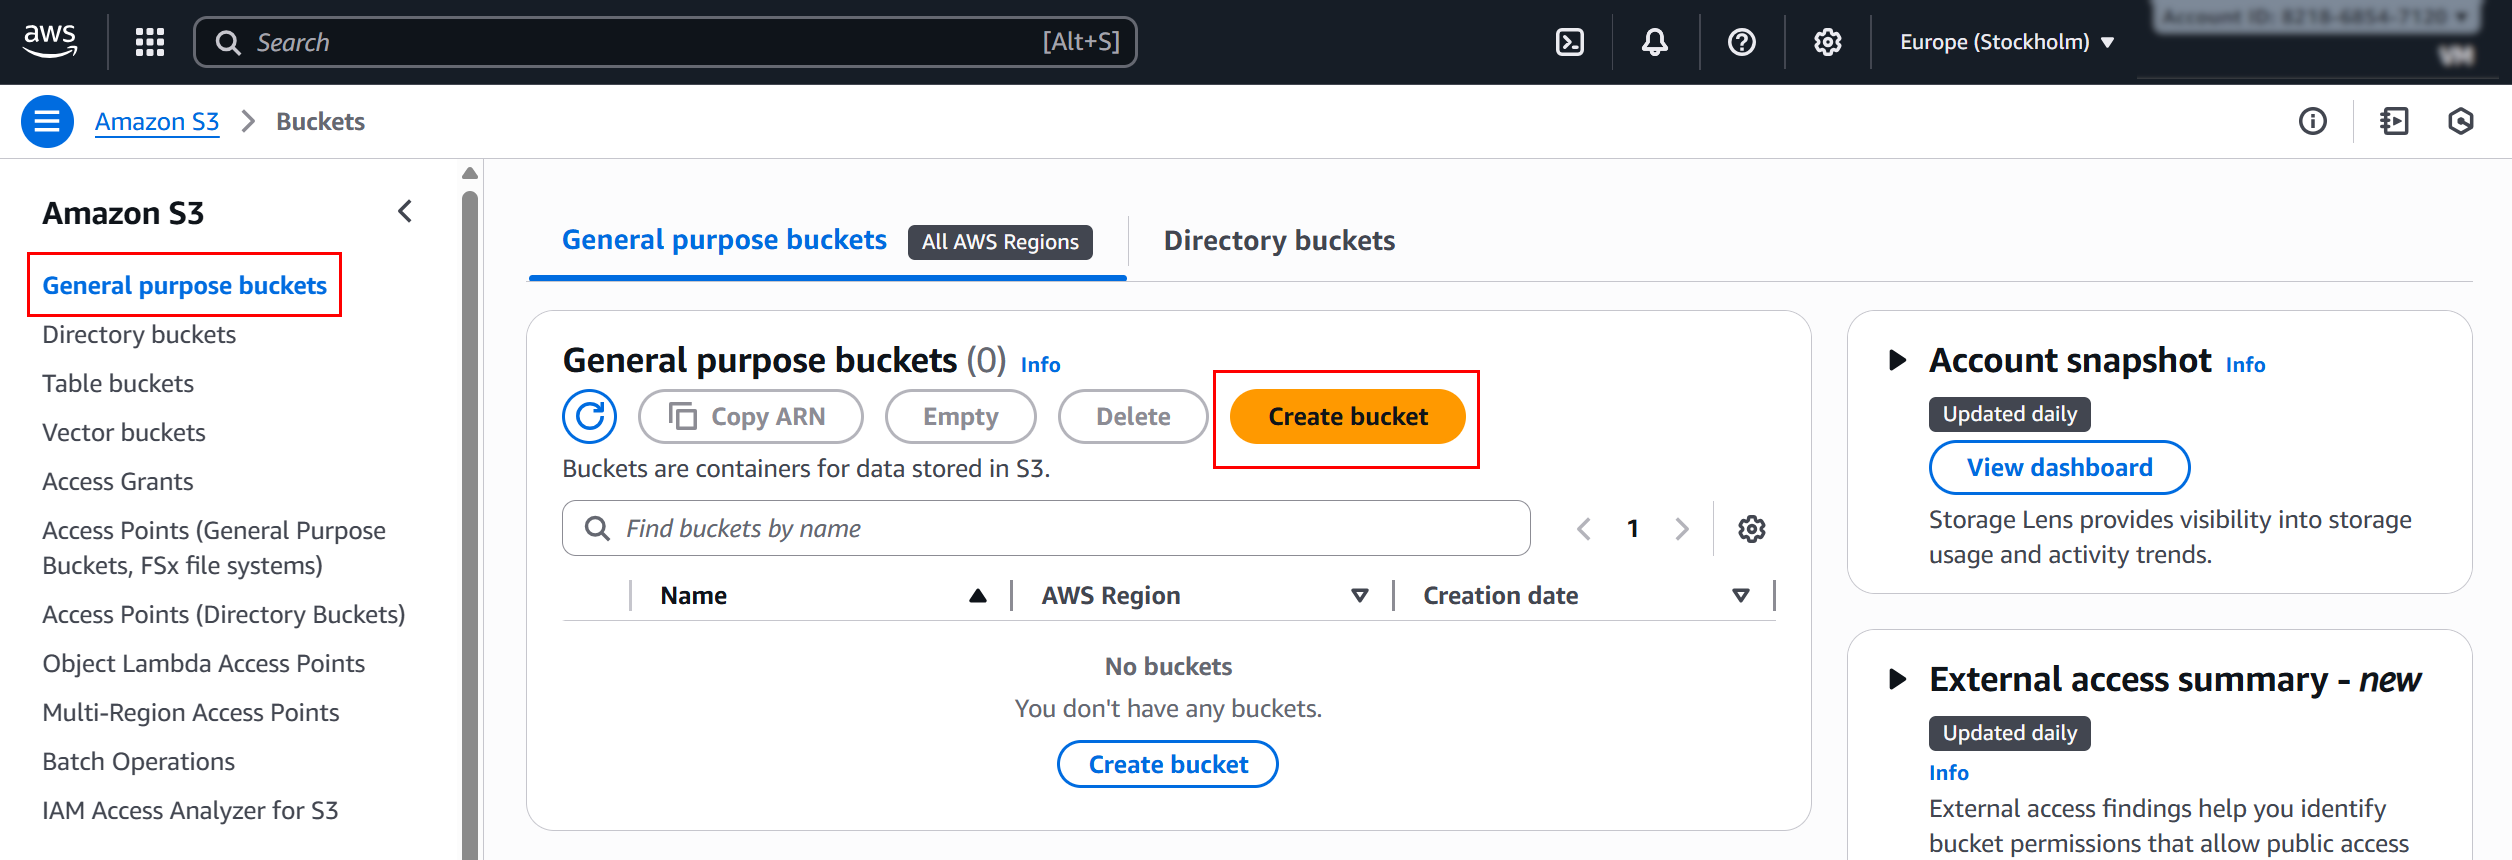Refresh the buckets list

click(x=590, y=416)
